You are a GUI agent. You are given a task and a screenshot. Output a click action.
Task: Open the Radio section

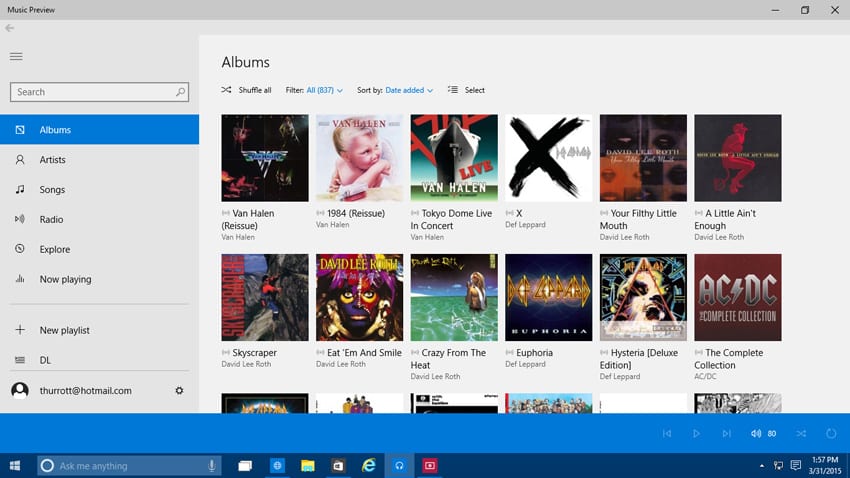point(51,220)
